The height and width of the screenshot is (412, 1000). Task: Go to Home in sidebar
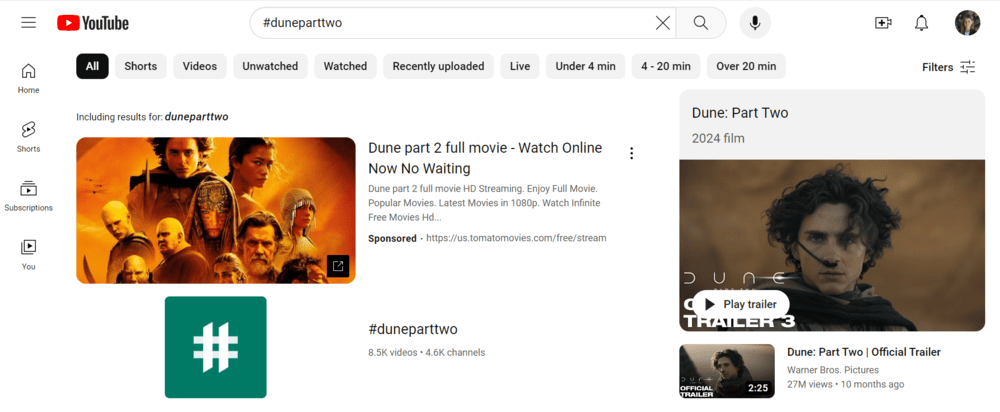coord(28,78)
